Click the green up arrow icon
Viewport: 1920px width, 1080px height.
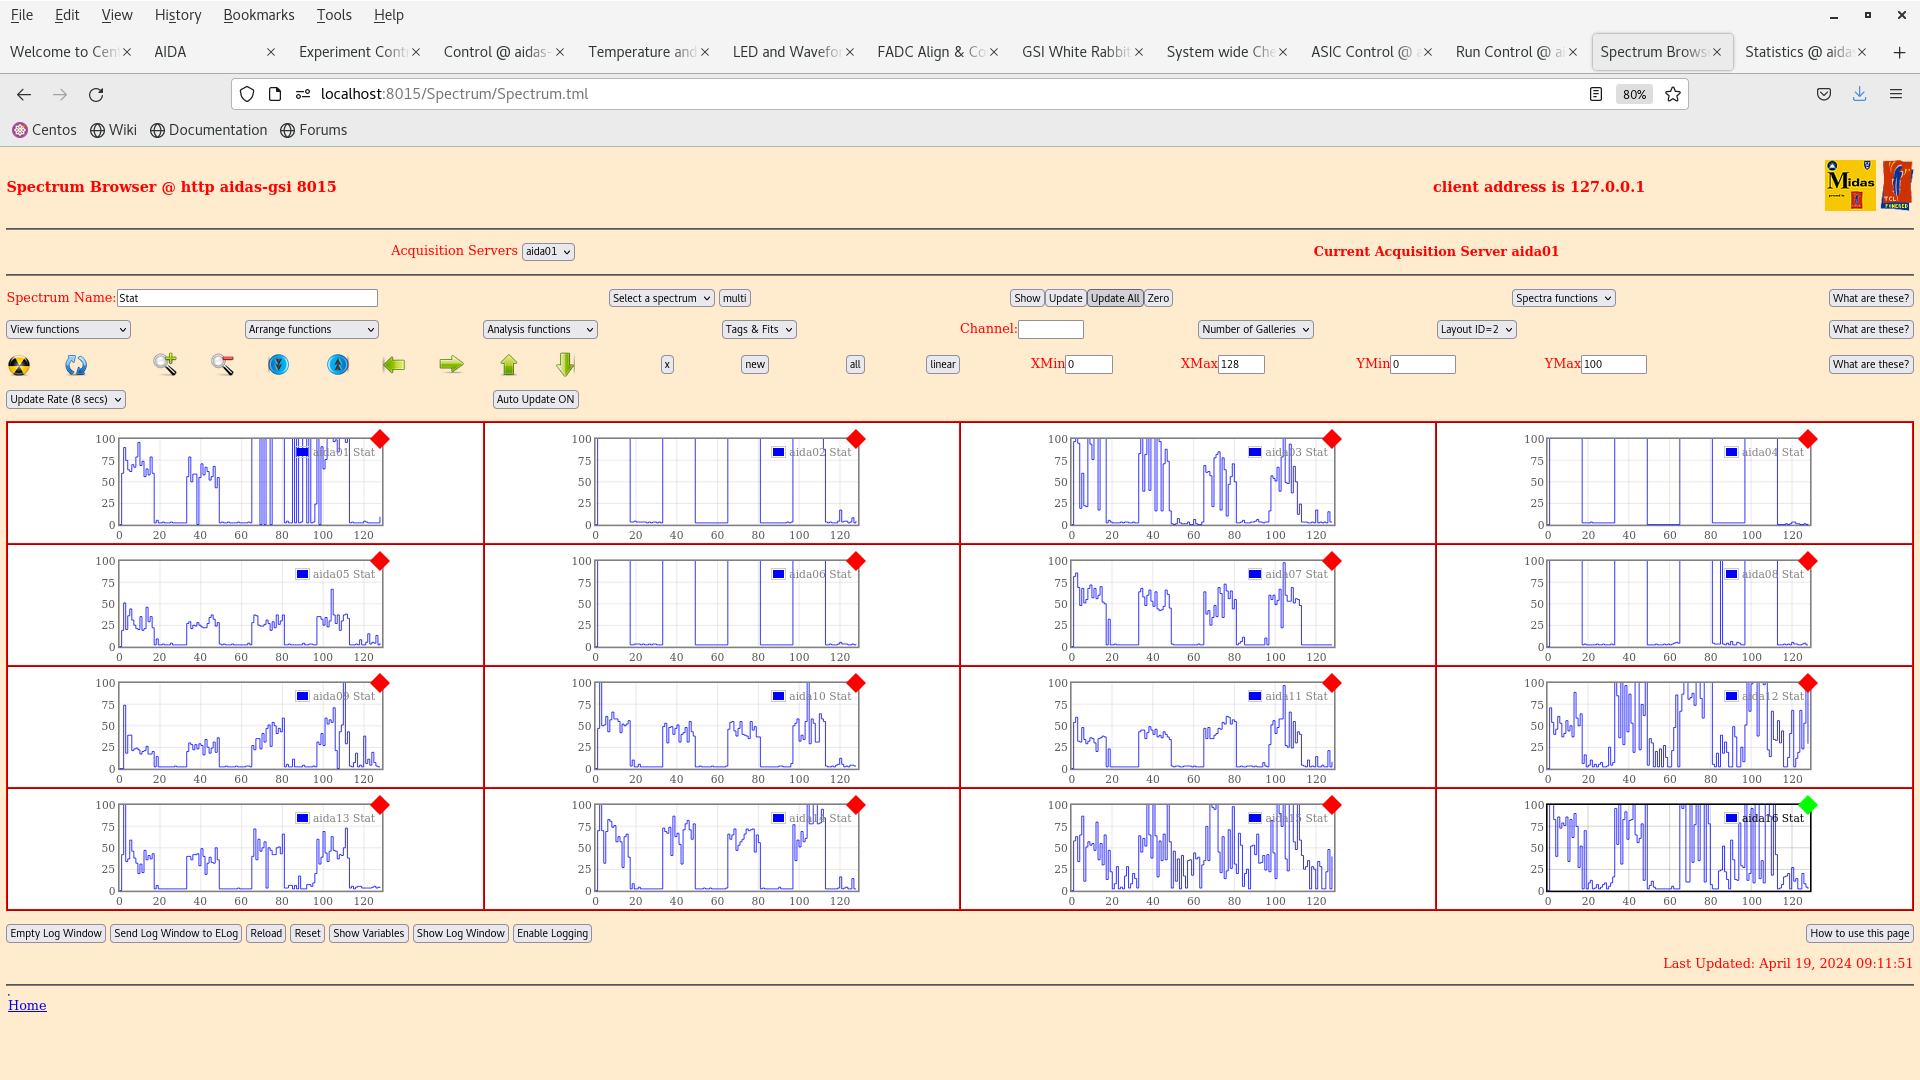[x=509, y=364]
